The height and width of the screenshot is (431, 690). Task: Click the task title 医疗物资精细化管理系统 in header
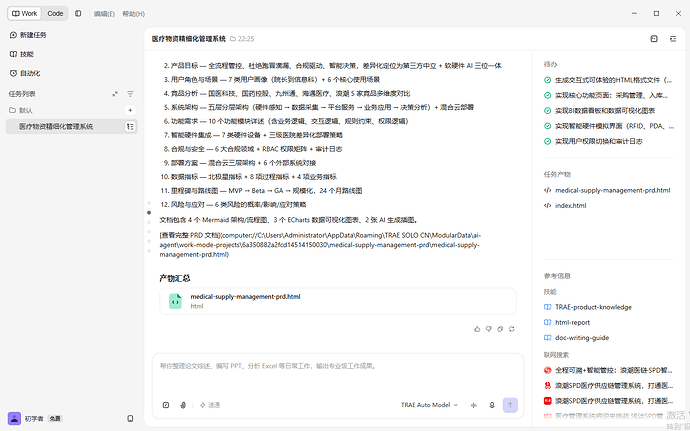(x=188, y=39)
